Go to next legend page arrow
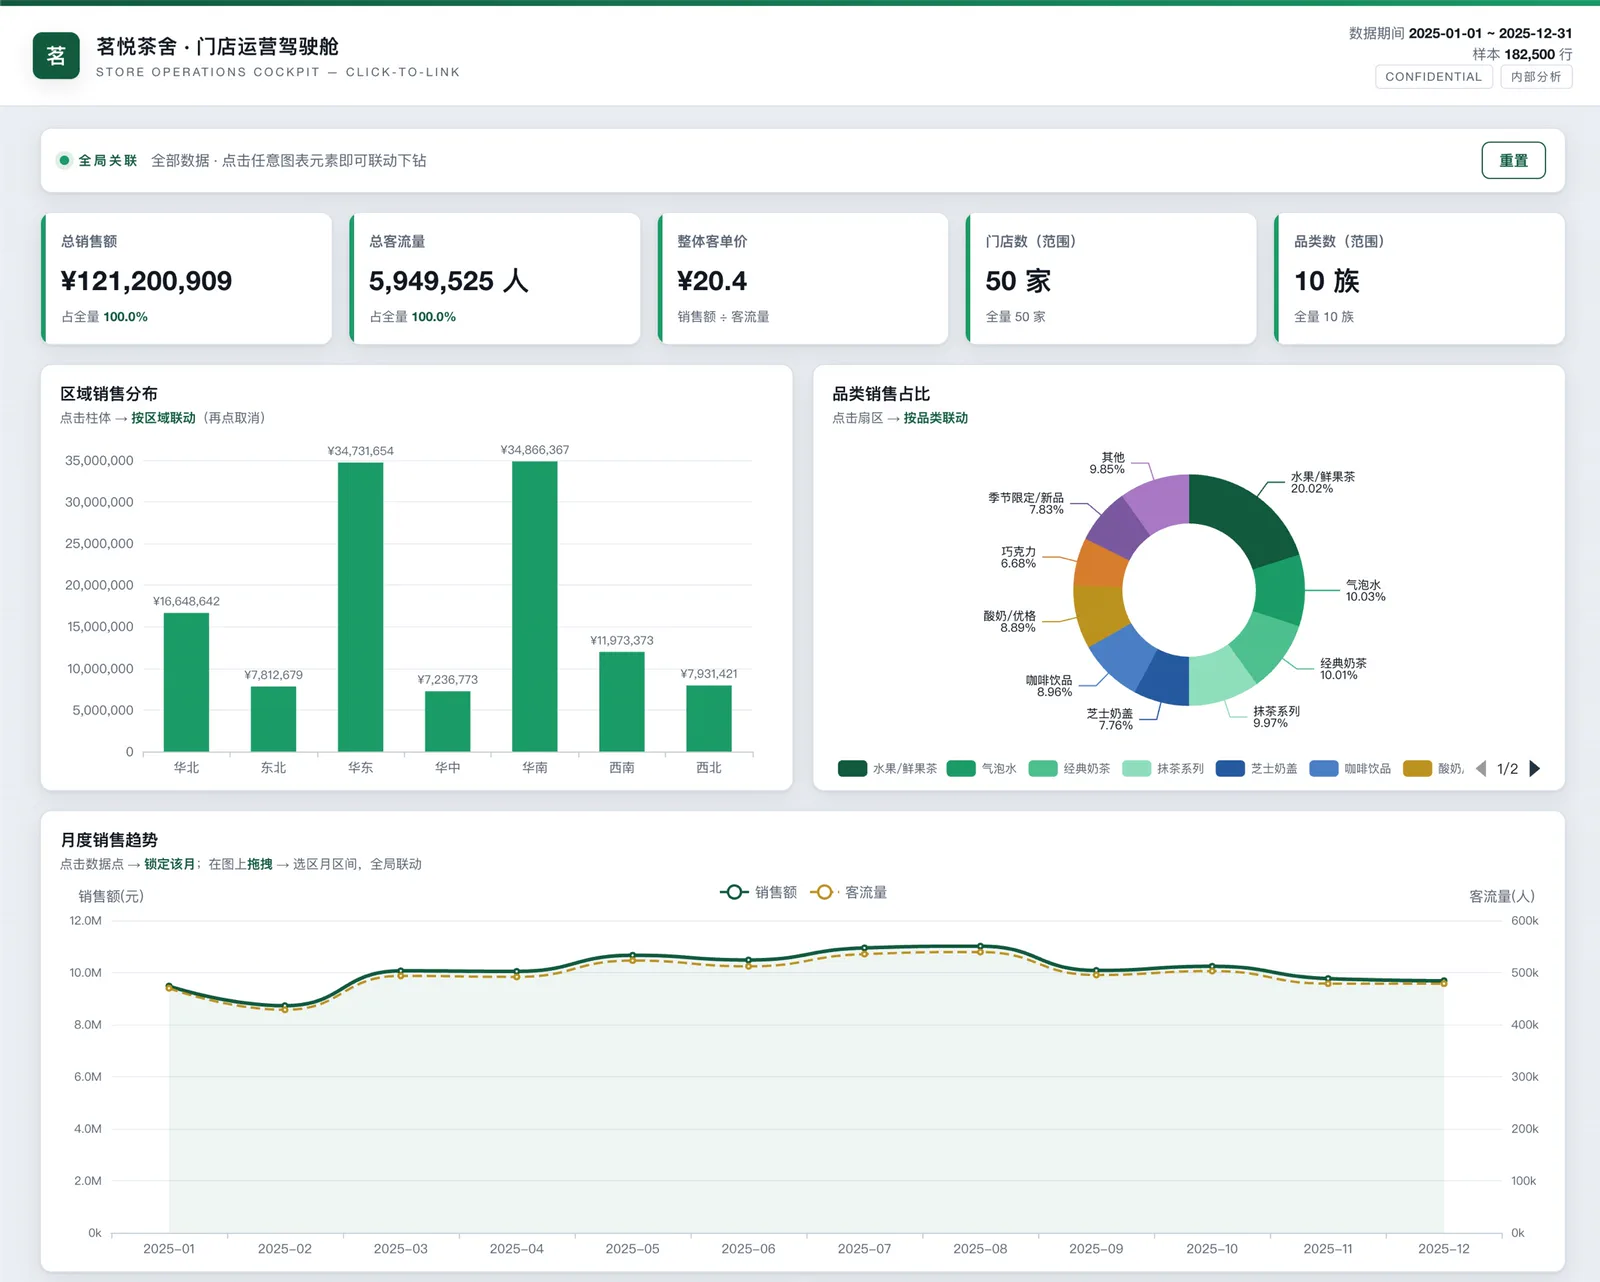 click(x=1535, y=768)
